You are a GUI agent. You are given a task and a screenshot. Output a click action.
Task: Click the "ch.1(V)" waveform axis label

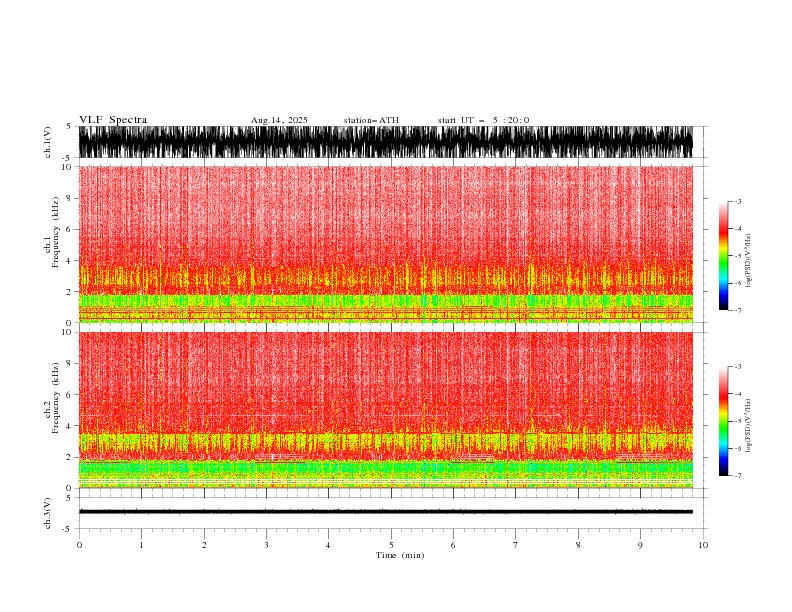[48, 142]
